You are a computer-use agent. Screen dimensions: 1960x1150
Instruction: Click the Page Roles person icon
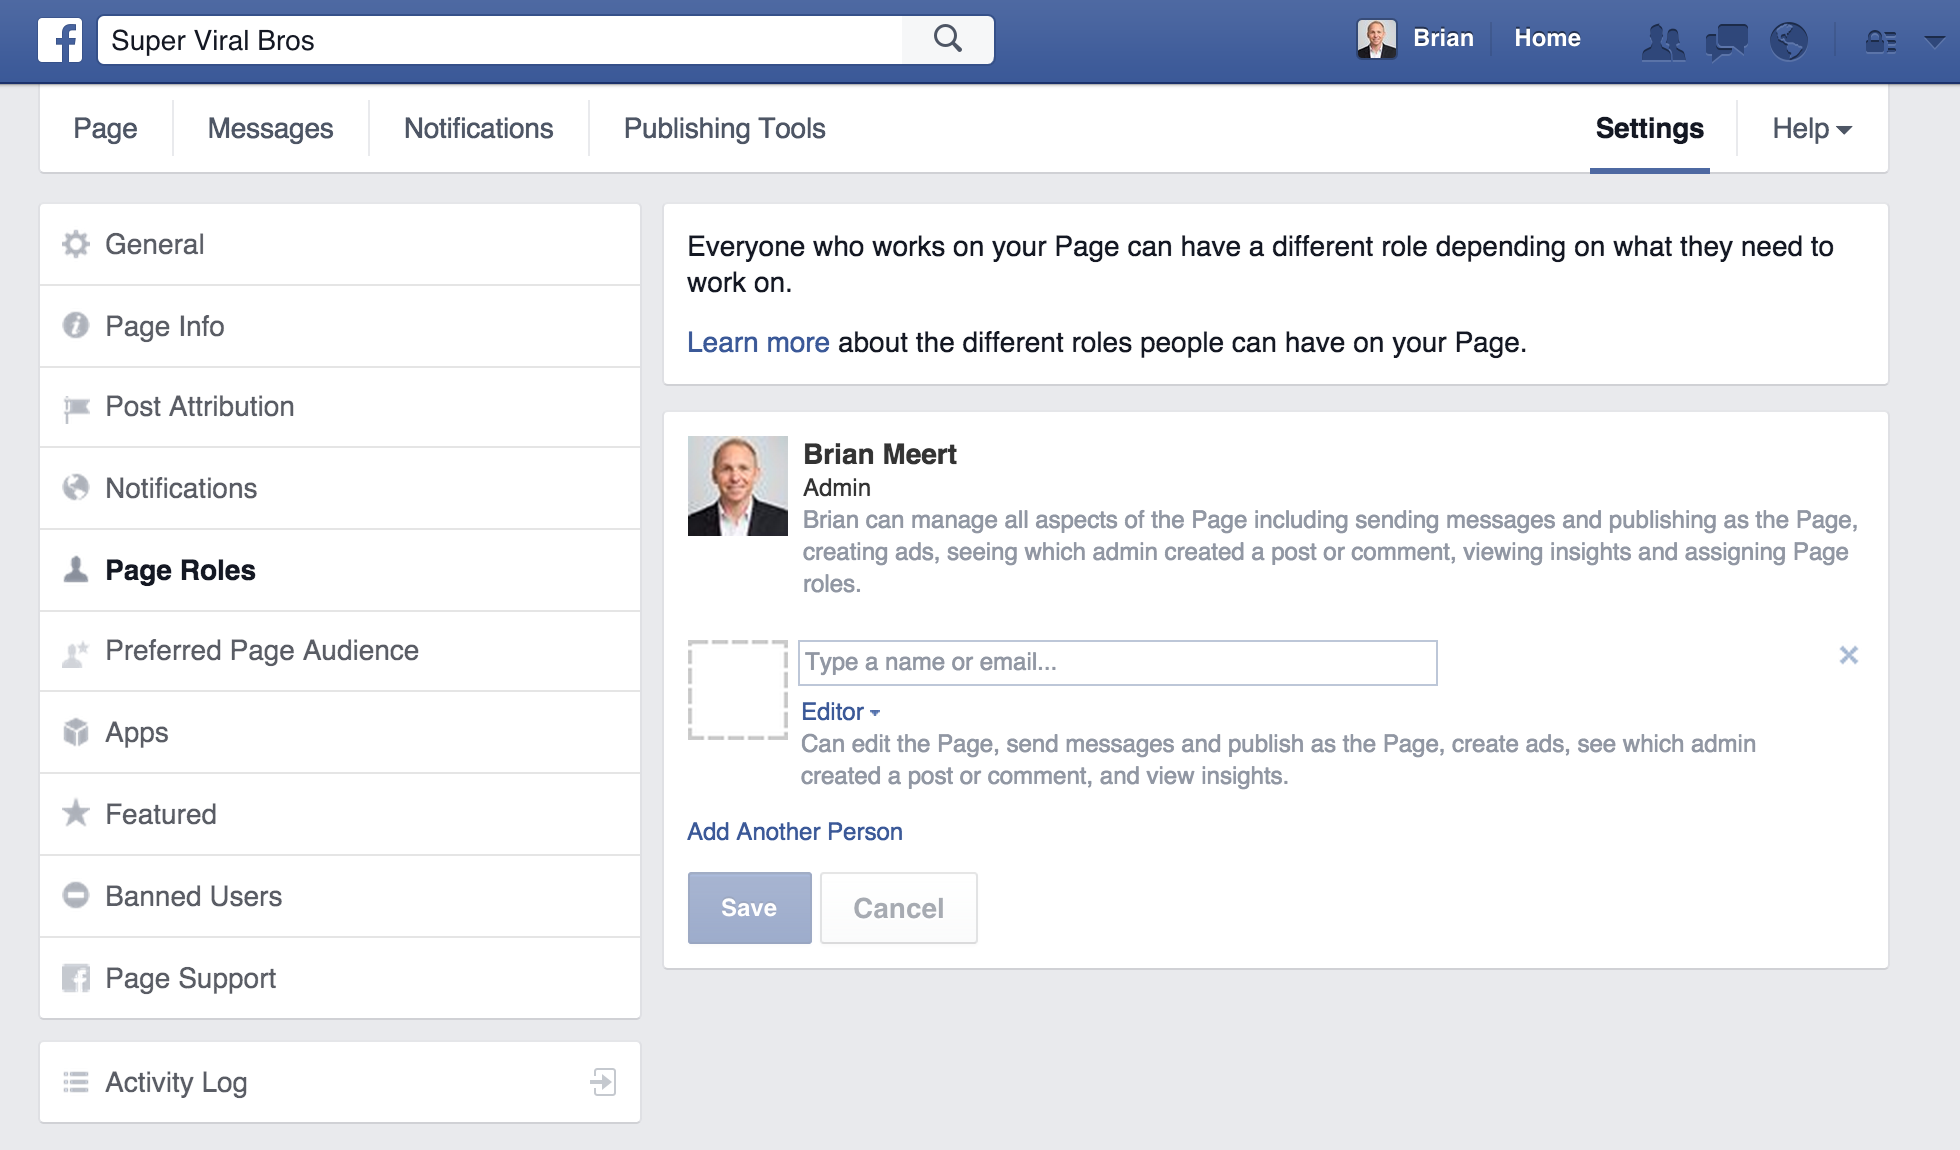(76, 569)
